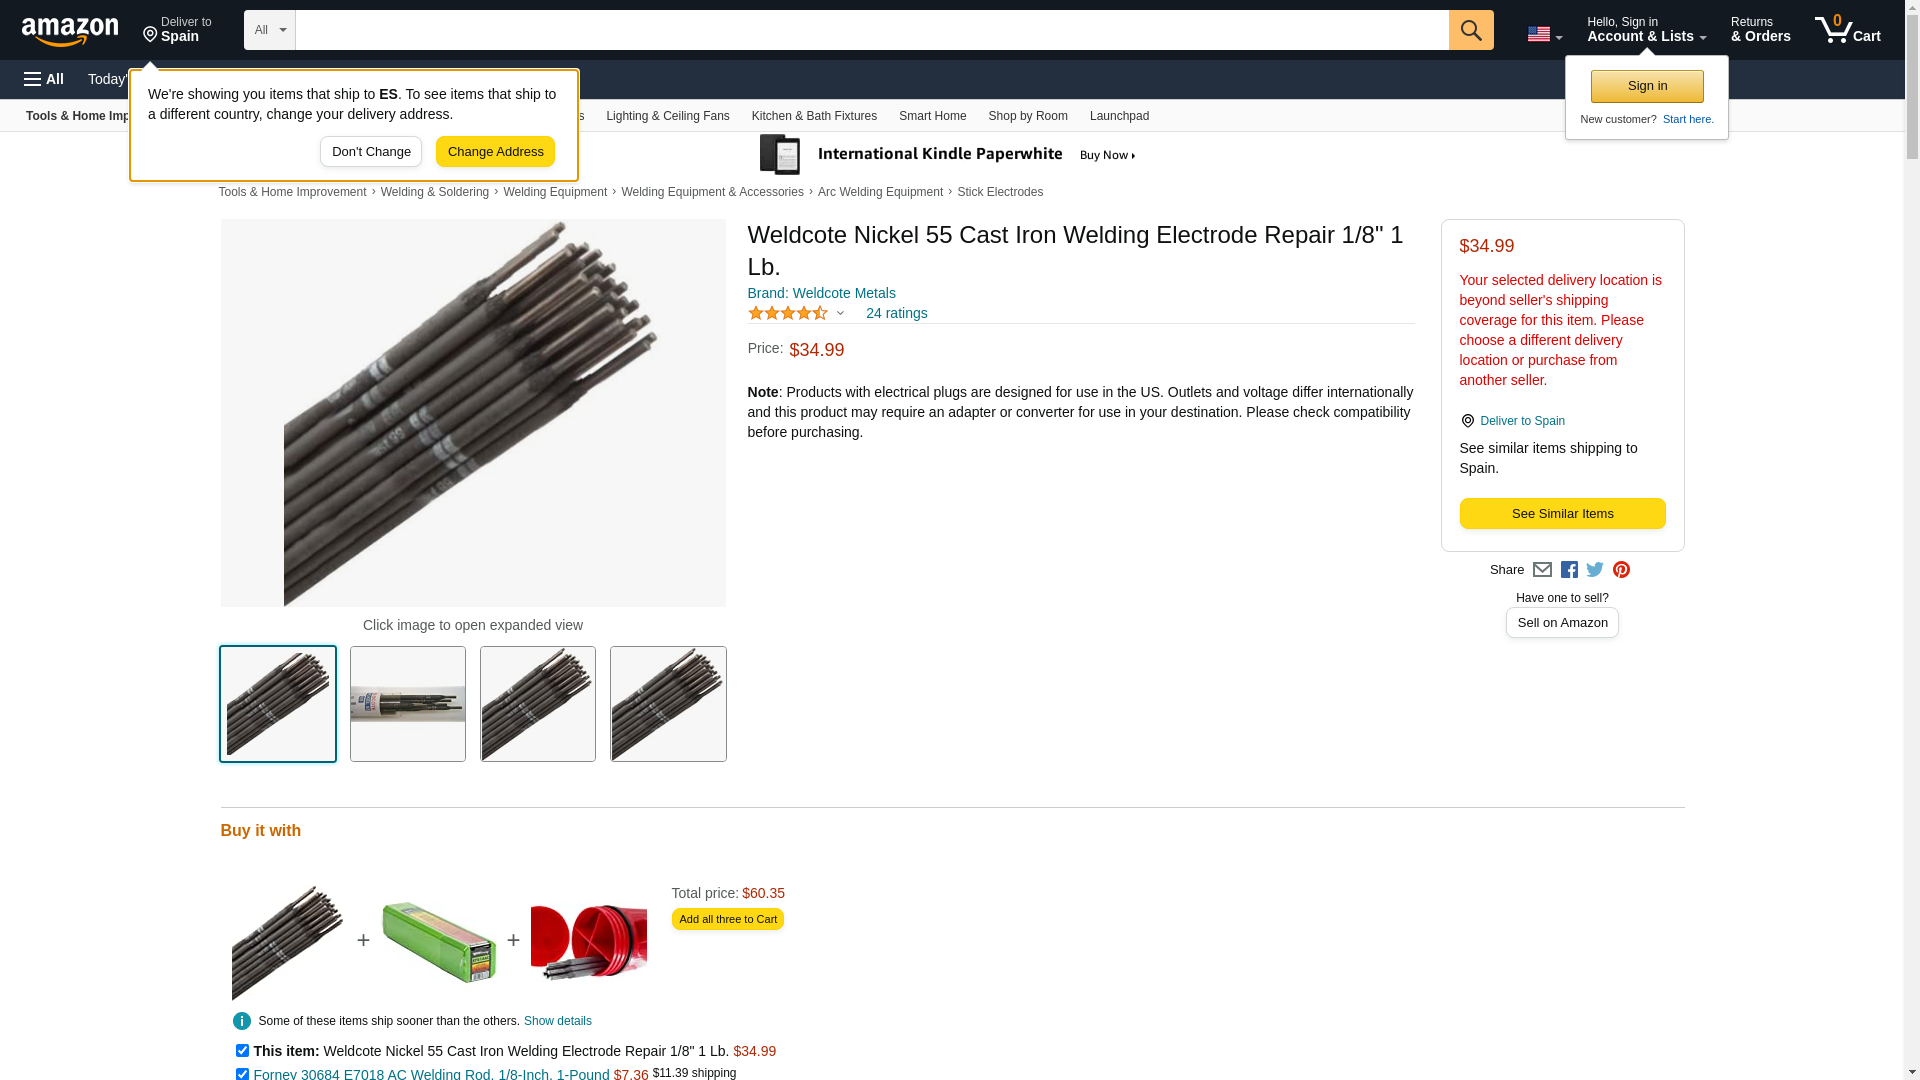The height and width of the screenshot is (1080, 1920).
Task: Click the Change Address button
Action: click(x=495, y=152)
